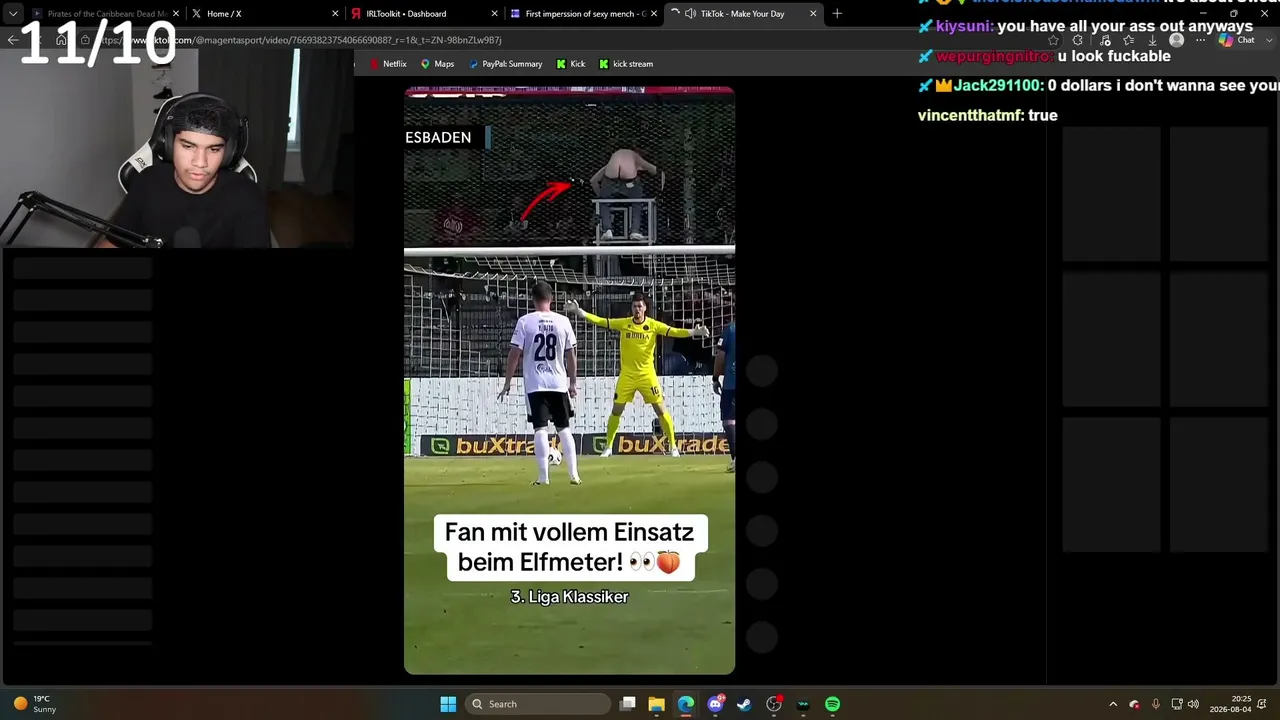The height and width of the screenshot is (720, 1280).
Task: Open the circular app with red notification badge
Action: pyautogui.click(x=774, y=704)
